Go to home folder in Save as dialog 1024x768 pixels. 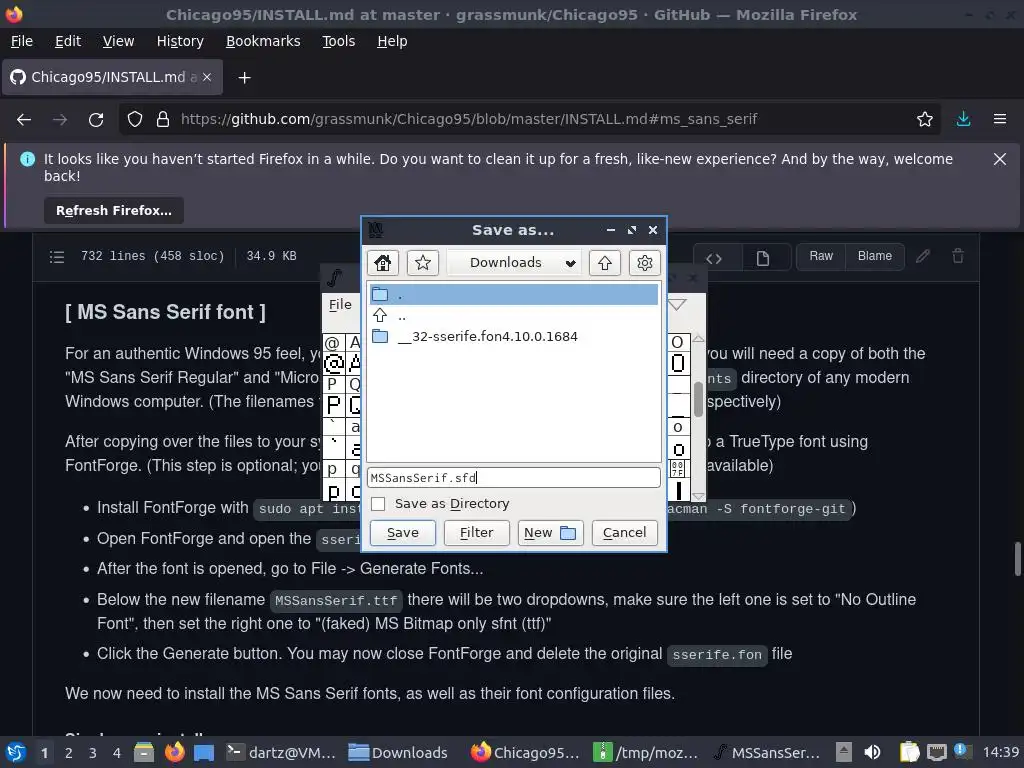(383, 263)
